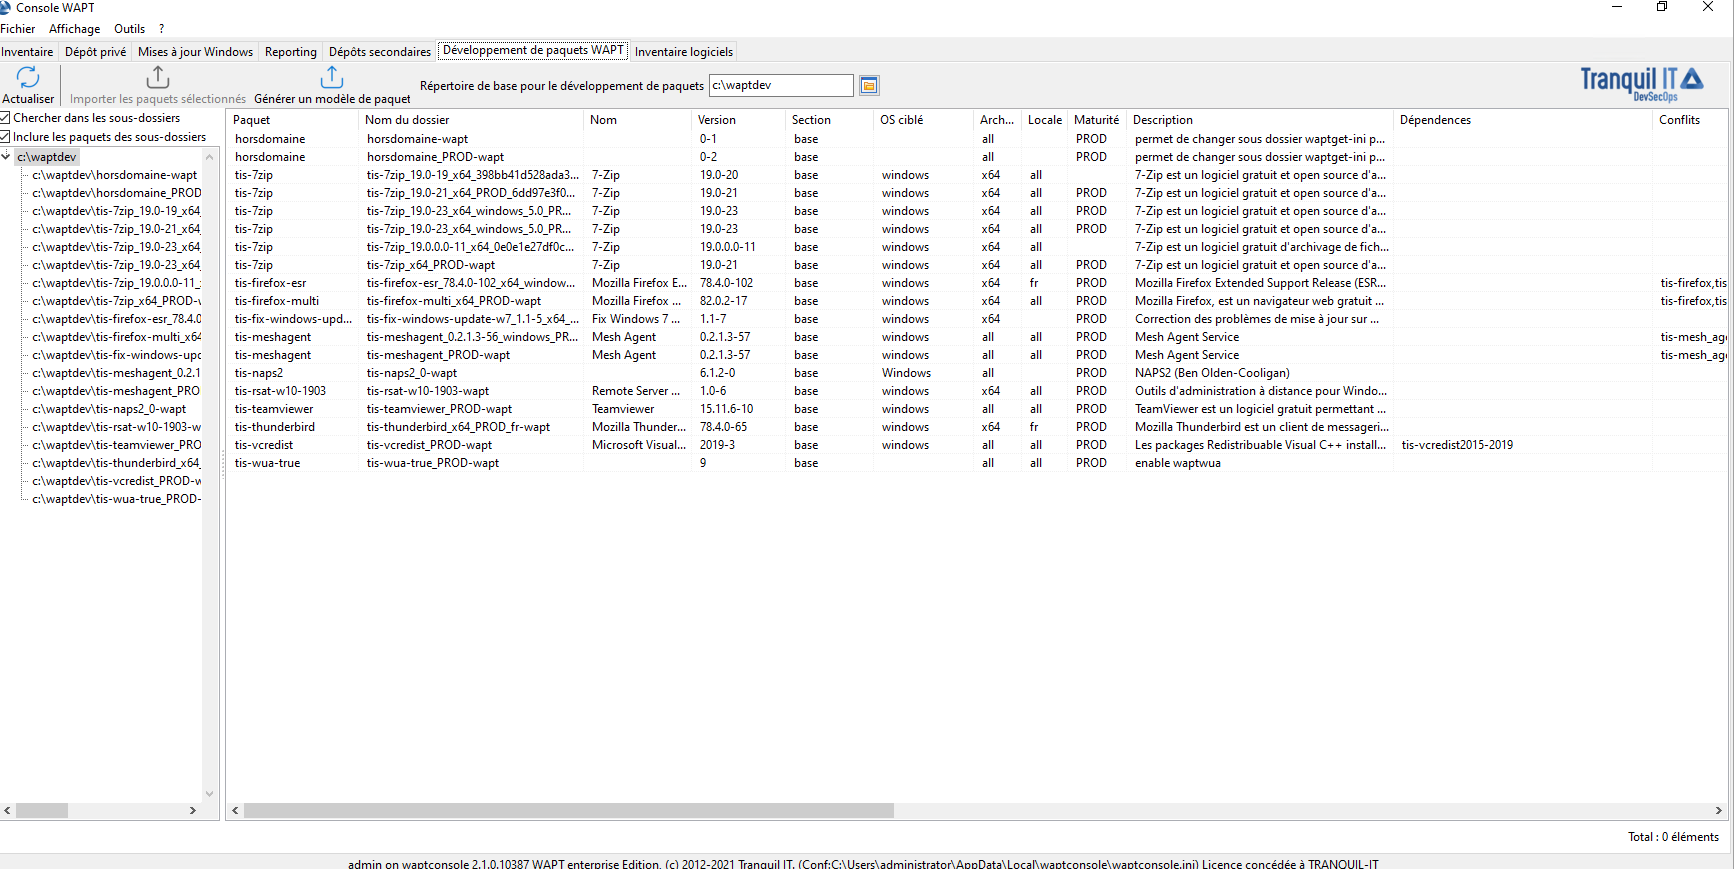Toggle Chercher dans les sous-dossiers checkbox
1734x869 pixels.
point(5,118)
